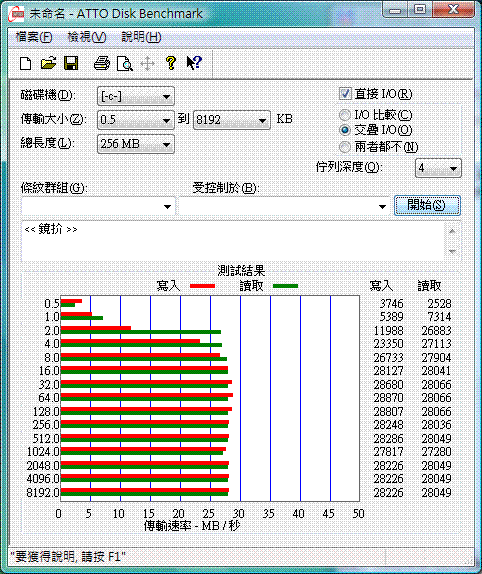Select the 交疊 I/O radio button
The height and width of the screenshot is (574, 482).
pos(345,130)
